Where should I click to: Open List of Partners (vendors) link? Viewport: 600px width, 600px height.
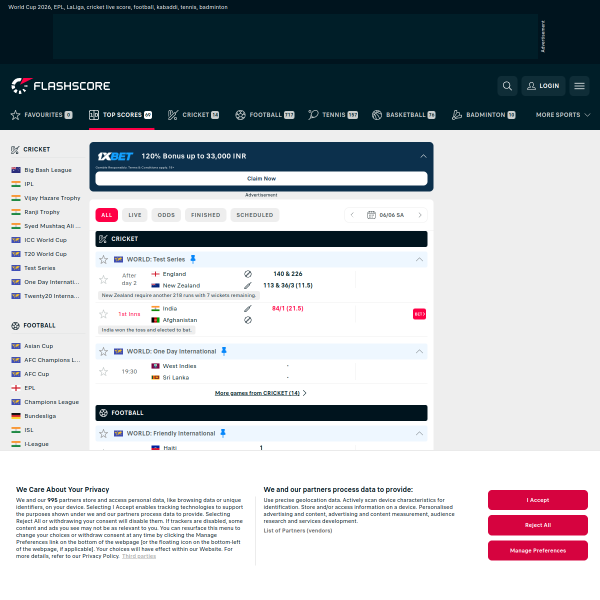point(298,531)
